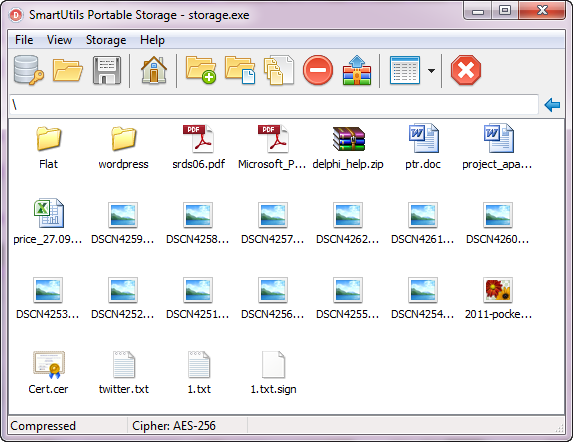Select the DSCN4254... image

coord(423,297)
